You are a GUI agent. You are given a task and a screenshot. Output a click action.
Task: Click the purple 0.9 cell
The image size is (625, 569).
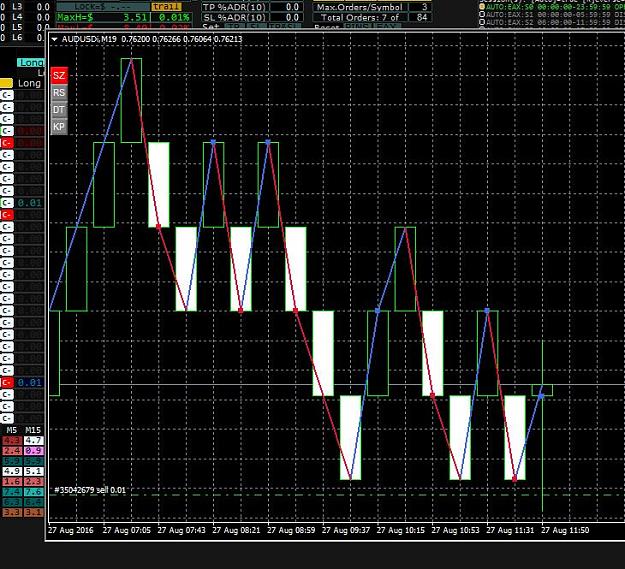tap(33, 451)
